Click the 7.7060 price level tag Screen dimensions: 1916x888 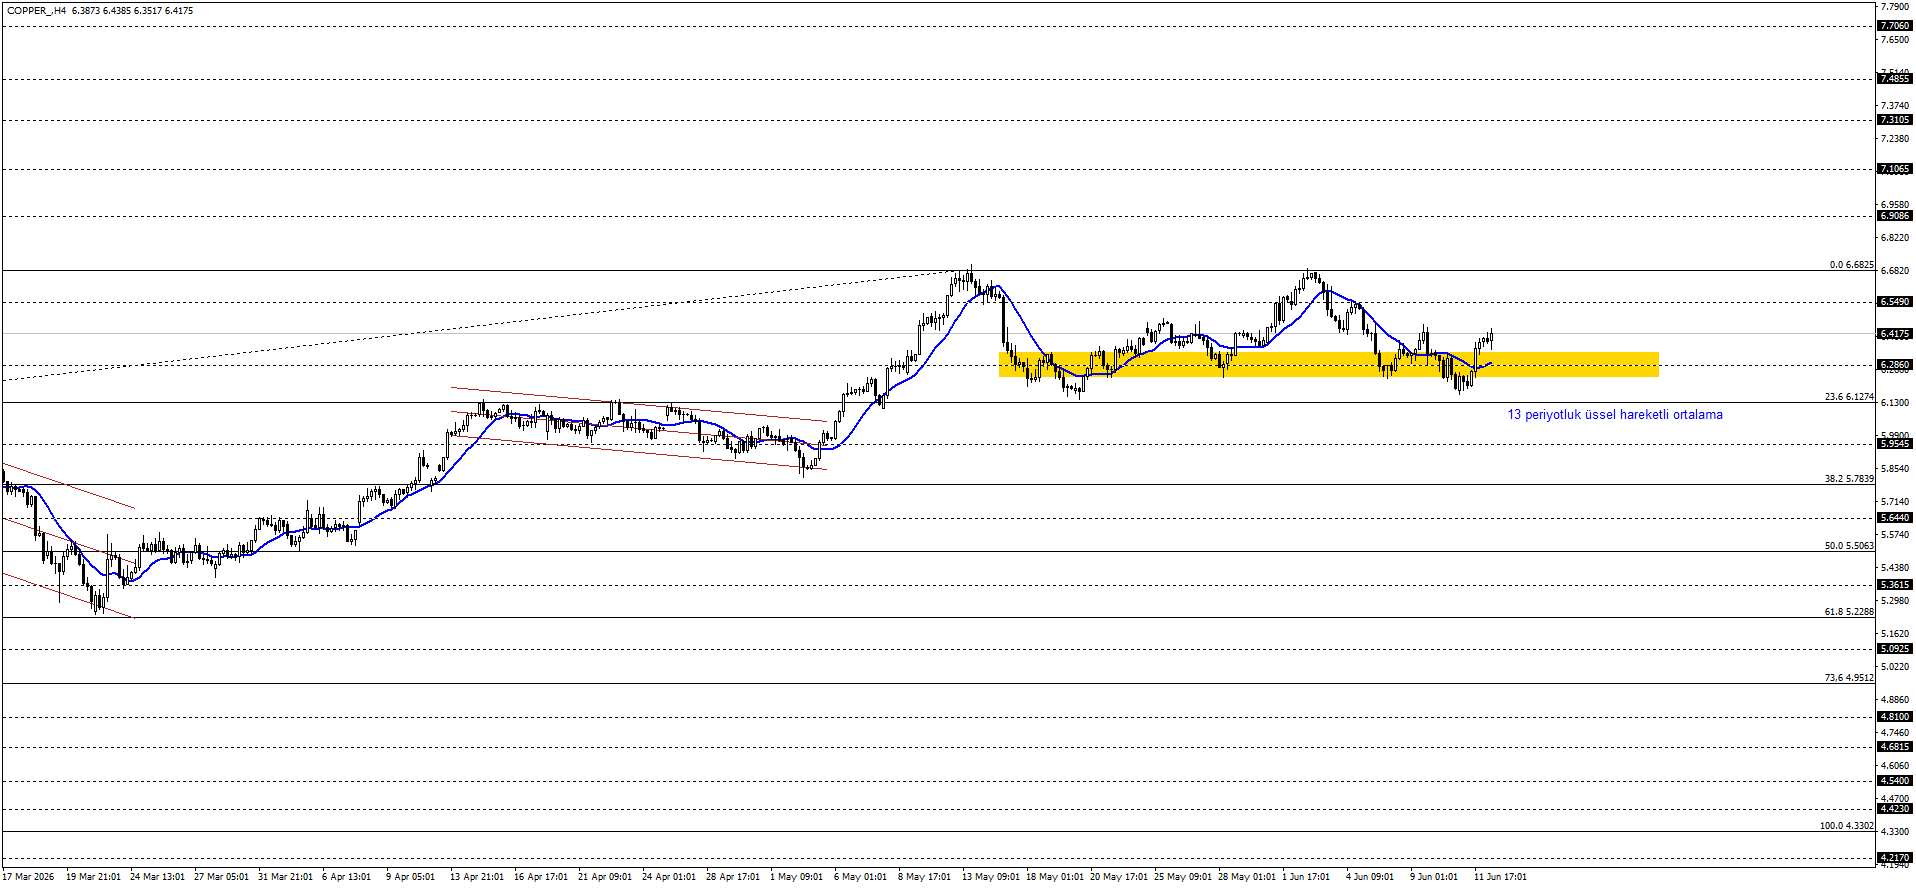coord(1895,26)
